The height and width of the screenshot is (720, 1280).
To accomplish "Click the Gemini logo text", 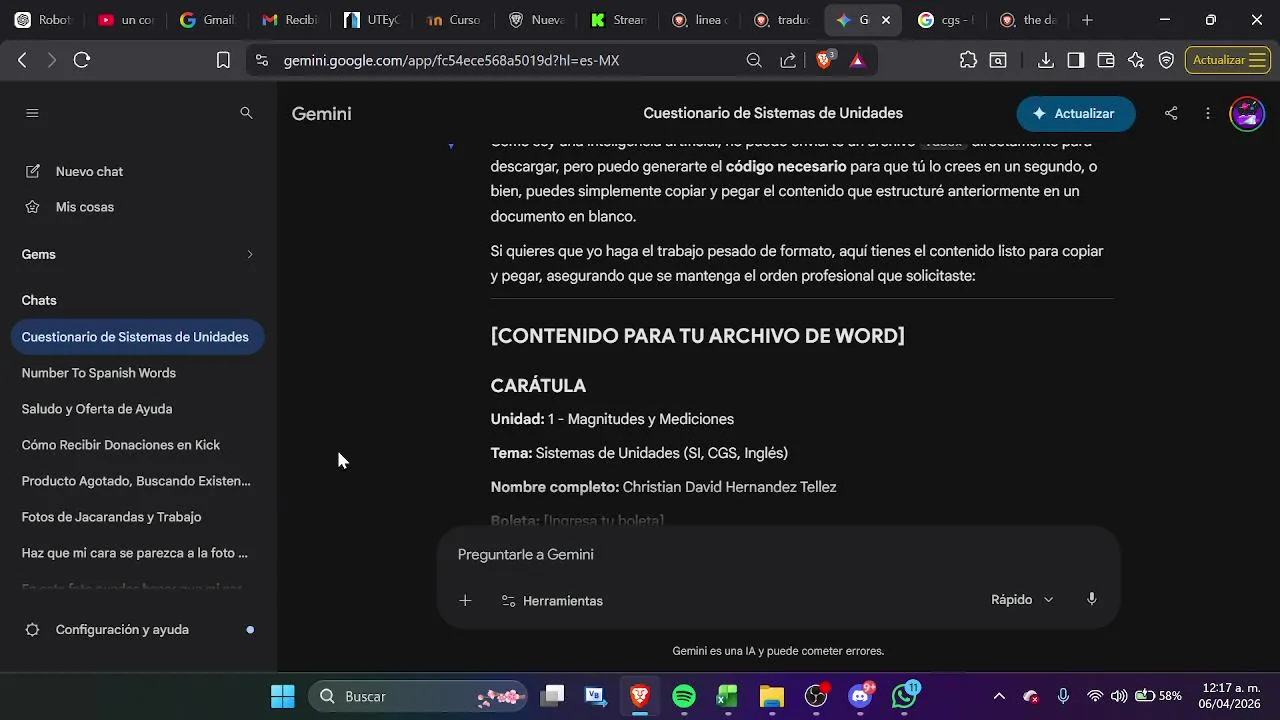I will click(x=321, y=113).
